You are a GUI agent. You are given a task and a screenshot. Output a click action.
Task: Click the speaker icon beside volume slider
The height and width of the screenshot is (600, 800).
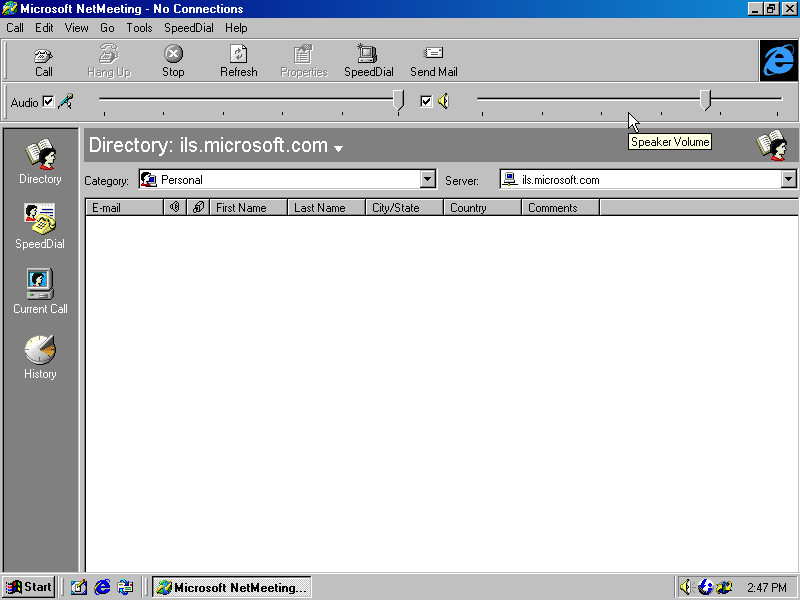click(443, 101)
